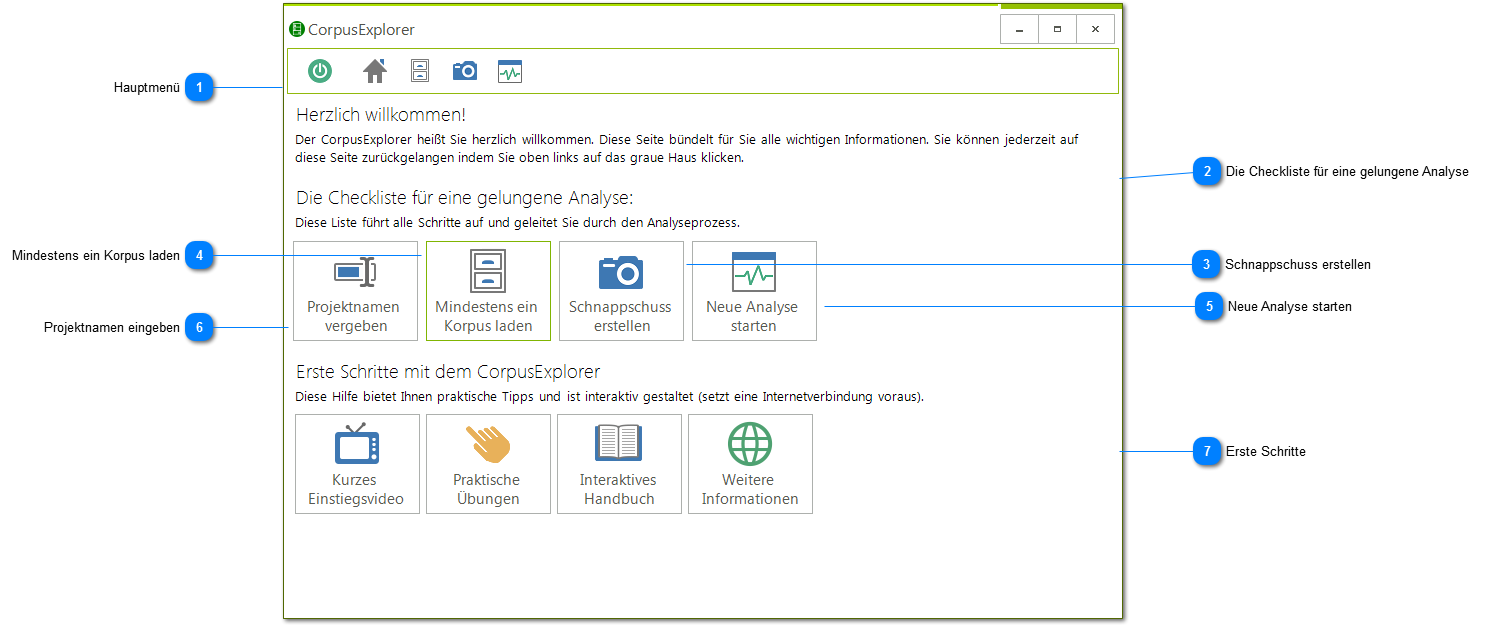Viewport: 1485px width, 627px height.
Task: Choose the 'Schnappschuss erstellen' tile
Action: click(621, 291)
